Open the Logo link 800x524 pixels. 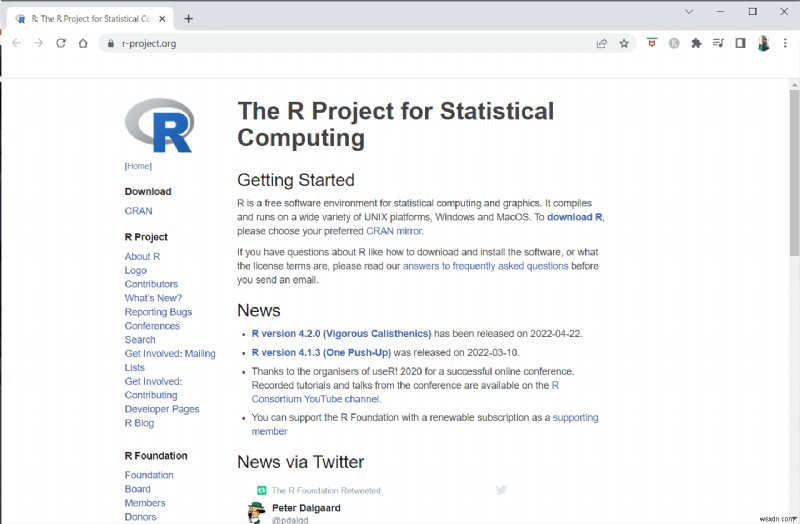pos(135,270)
